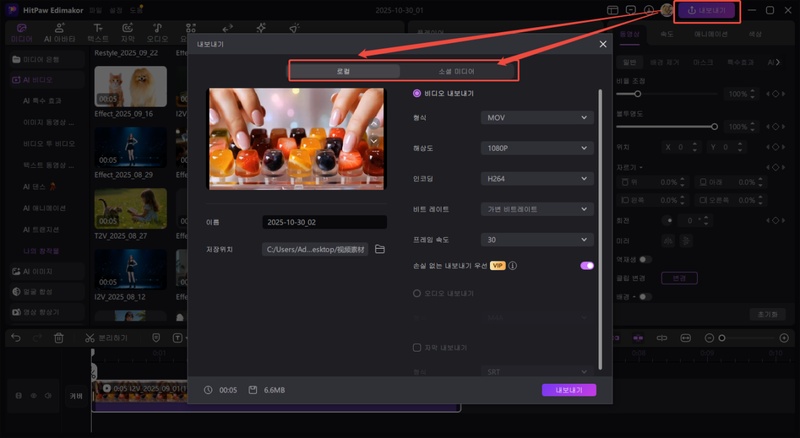Image resolution: width=800 pixels, height=438 pixels.
Task: Click the flip horizontal mirror icon
Action: (x=666, y=240)
